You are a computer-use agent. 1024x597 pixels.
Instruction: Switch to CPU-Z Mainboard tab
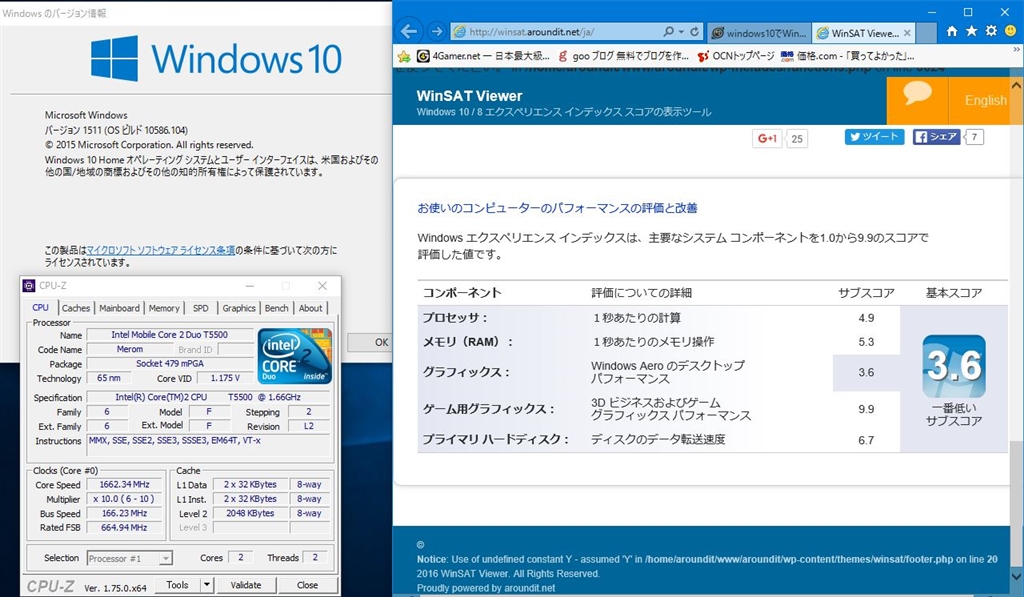[120, 308]
